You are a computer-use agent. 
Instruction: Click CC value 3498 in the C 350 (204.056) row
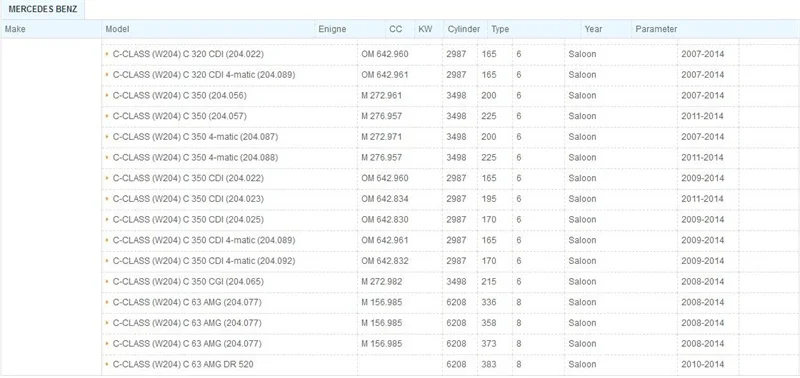tap(456, 95)
